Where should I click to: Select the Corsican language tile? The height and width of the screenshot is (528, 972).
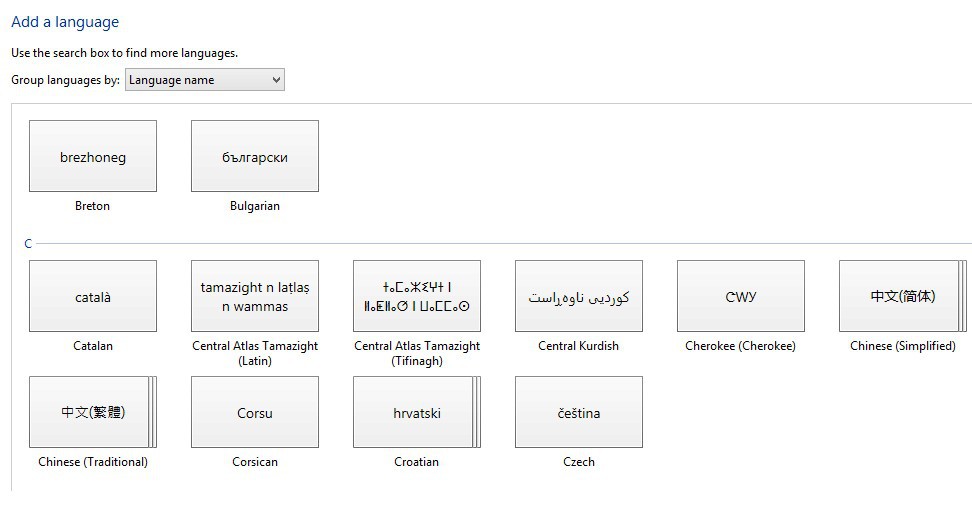click(x=255, y=412)
